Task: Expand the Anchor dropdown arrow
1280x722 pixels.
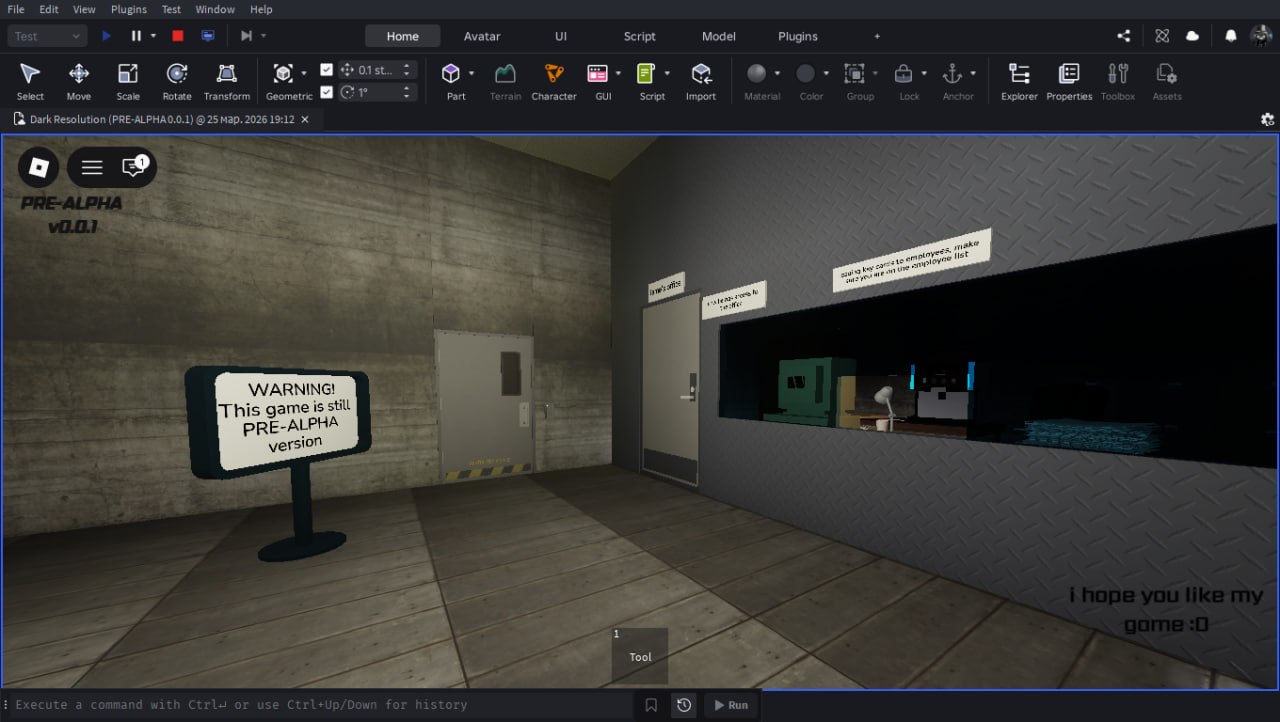Action: (x=973, y=73)
